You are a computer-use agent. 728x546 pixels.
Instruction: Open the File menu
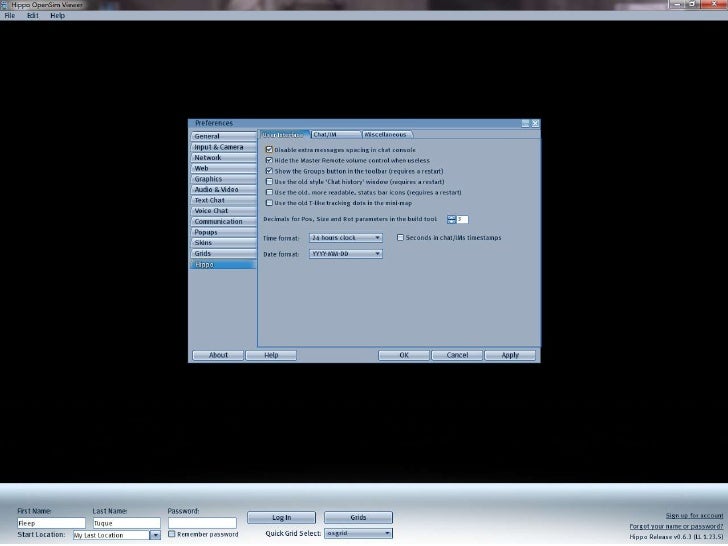coord(9,15)
